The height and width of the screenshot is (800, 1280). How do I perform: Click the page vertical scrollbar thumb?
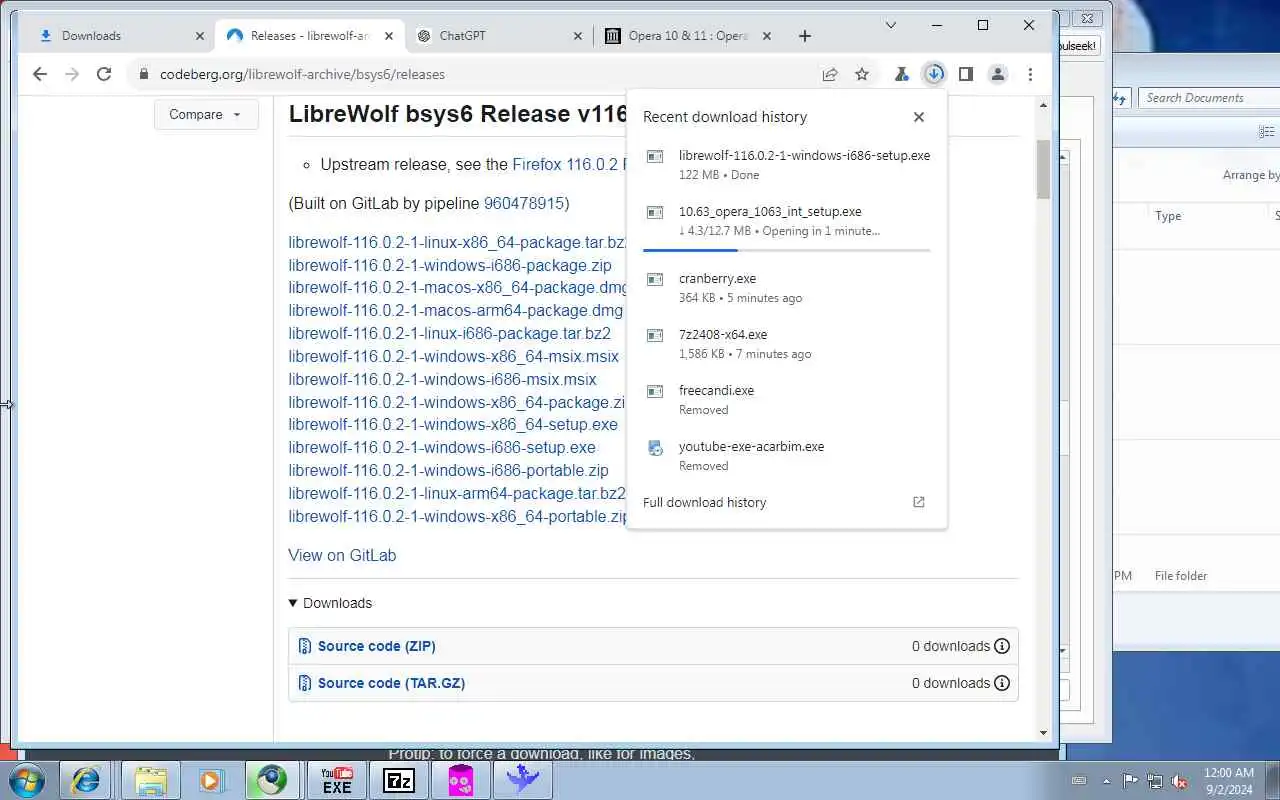click(1043, 168)
